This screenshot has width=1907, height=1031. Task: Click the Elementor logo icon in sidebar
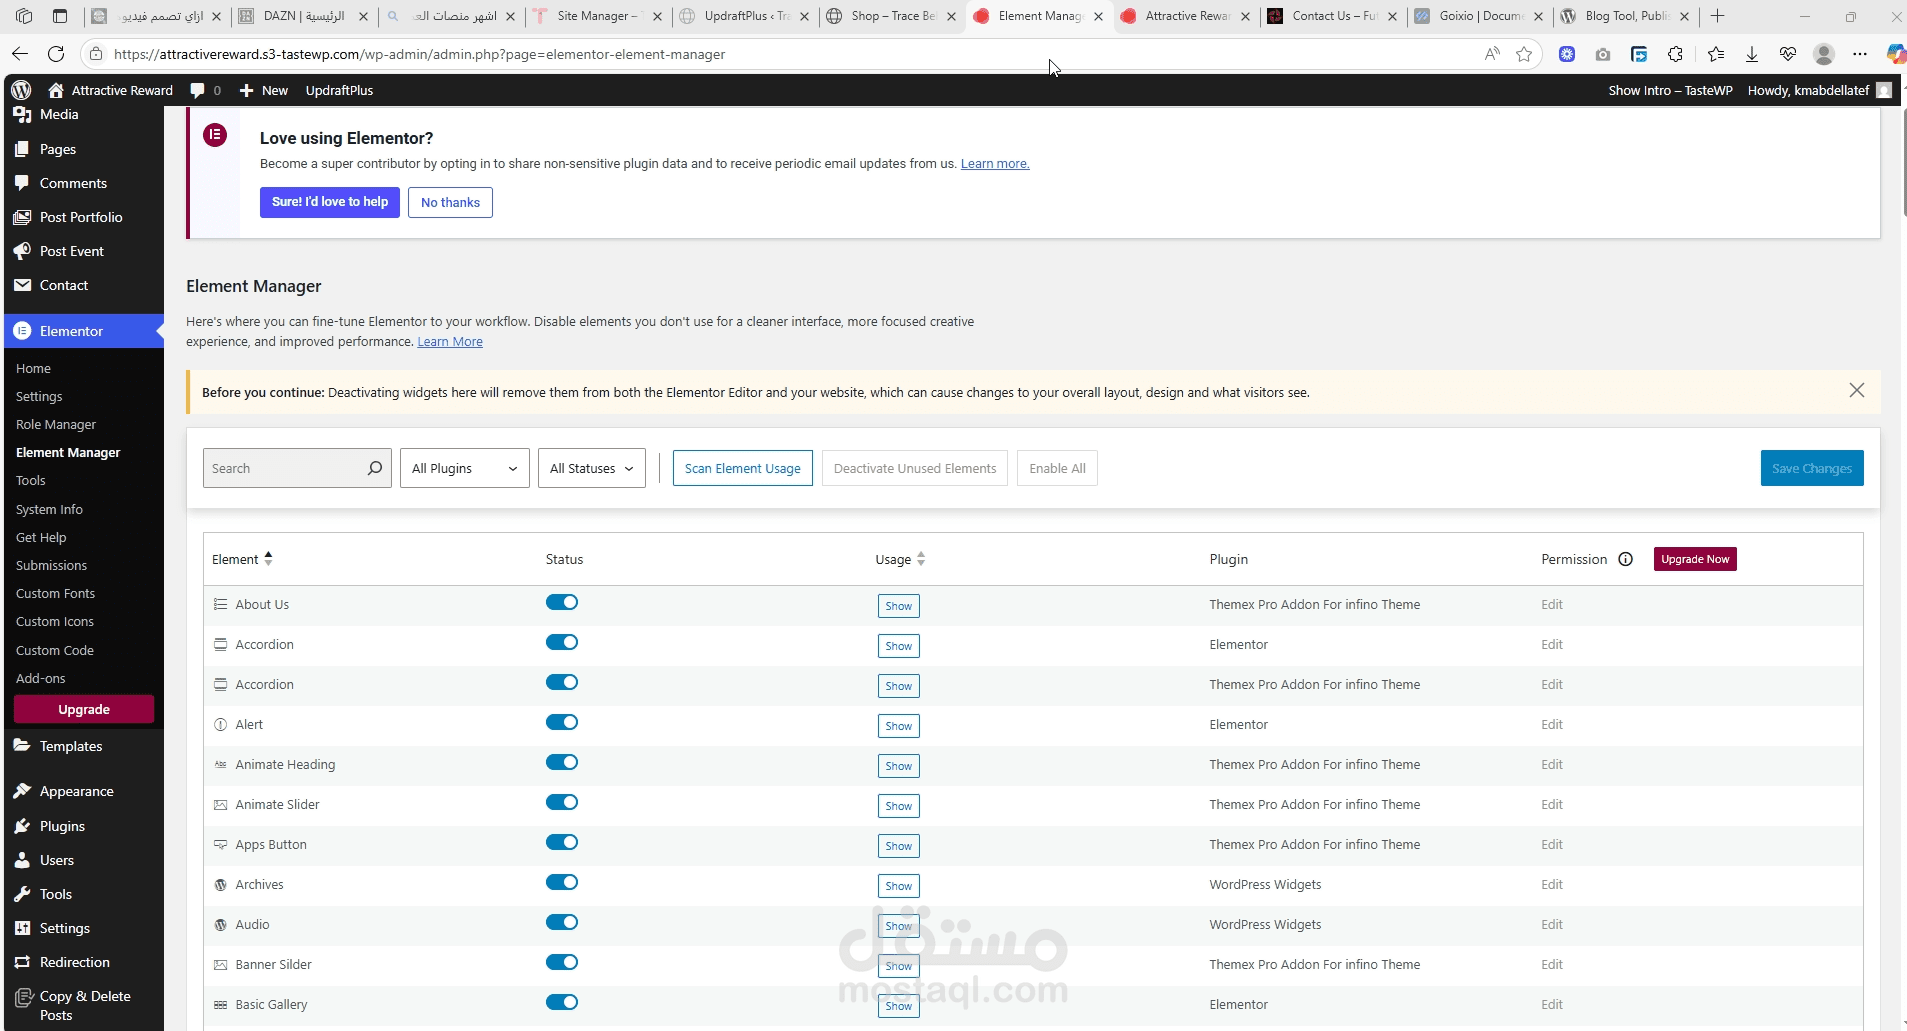[x=22, y=331]
